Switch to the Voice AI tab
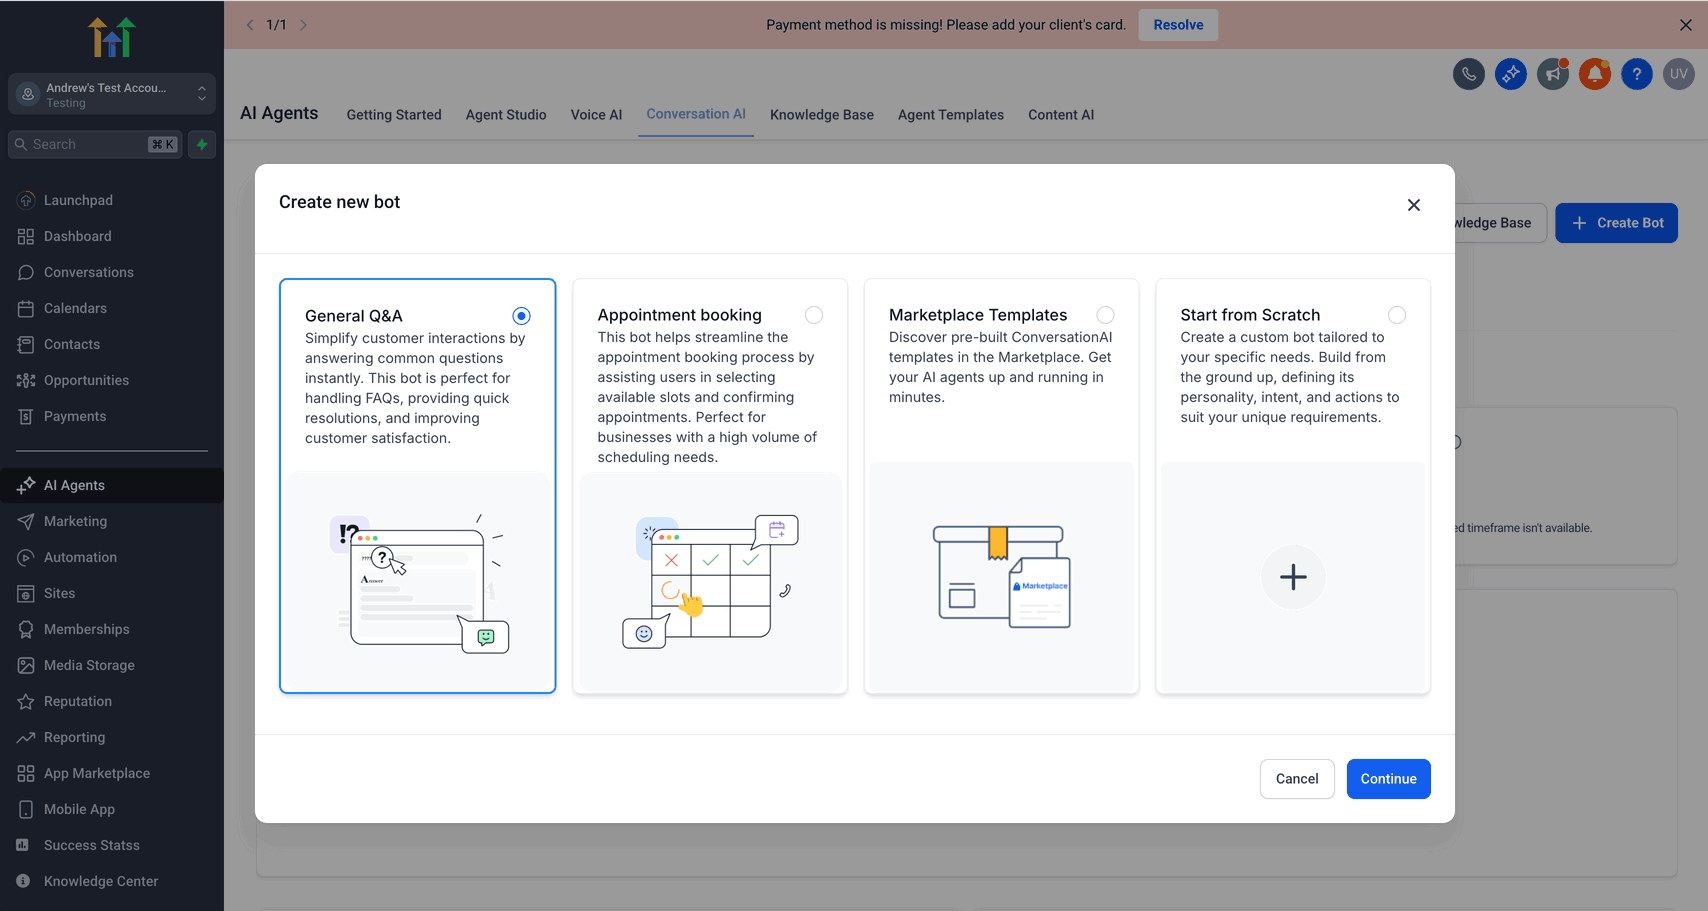Viewport: 1708px width, 911px height. tap(596, 115)
